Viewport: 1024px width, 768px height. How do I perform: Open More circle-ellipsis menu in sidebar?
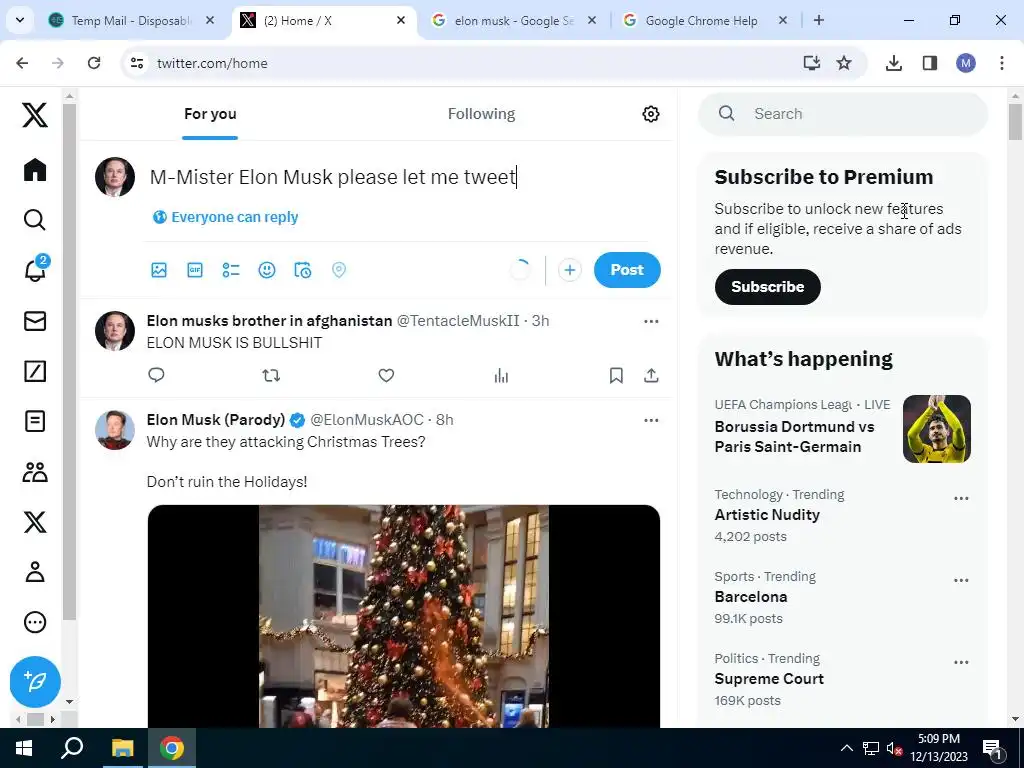point(35,622)
